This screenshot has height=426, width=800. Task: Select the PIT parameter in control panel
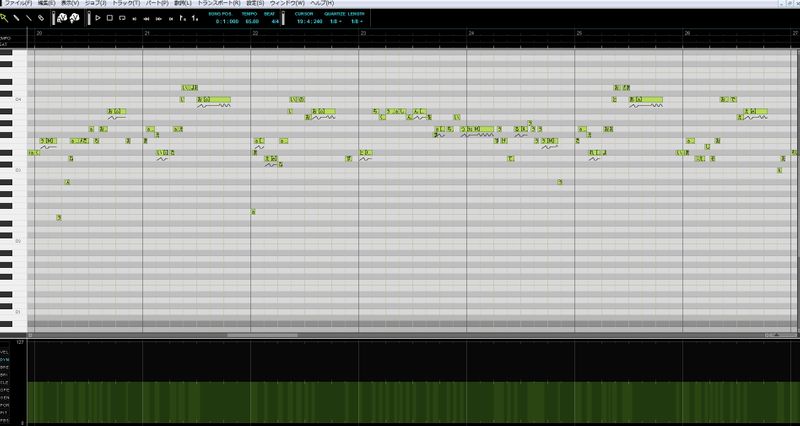[x=5, y=412]
